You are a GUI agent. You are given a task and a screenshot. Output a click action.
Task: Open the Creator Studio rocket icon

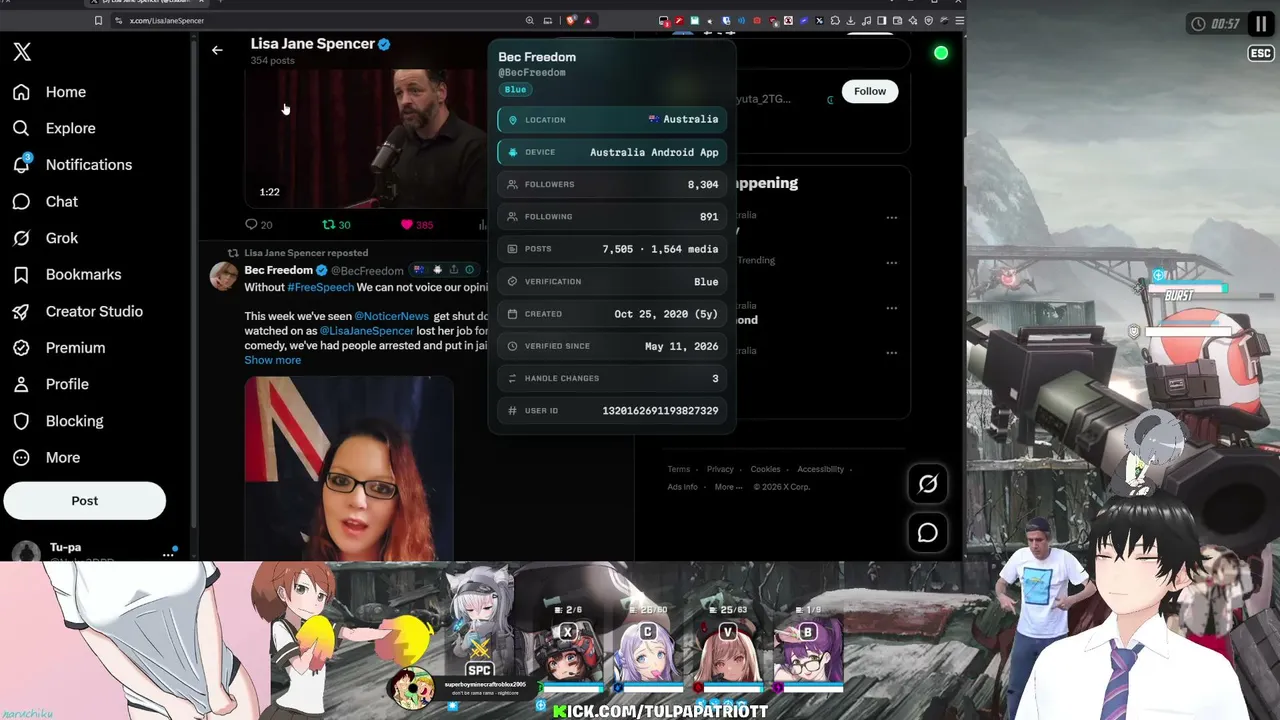(x=21, y=311)
